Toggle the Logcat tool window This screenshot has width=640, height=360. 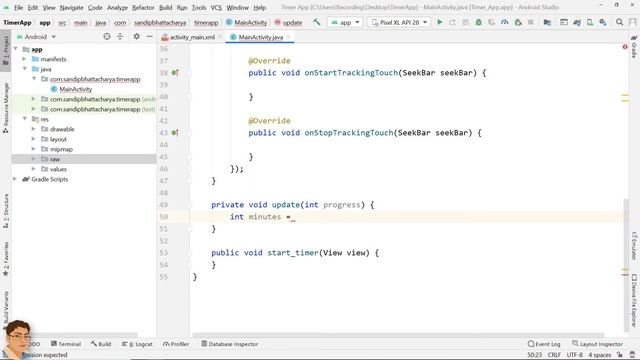pos(137,344)
